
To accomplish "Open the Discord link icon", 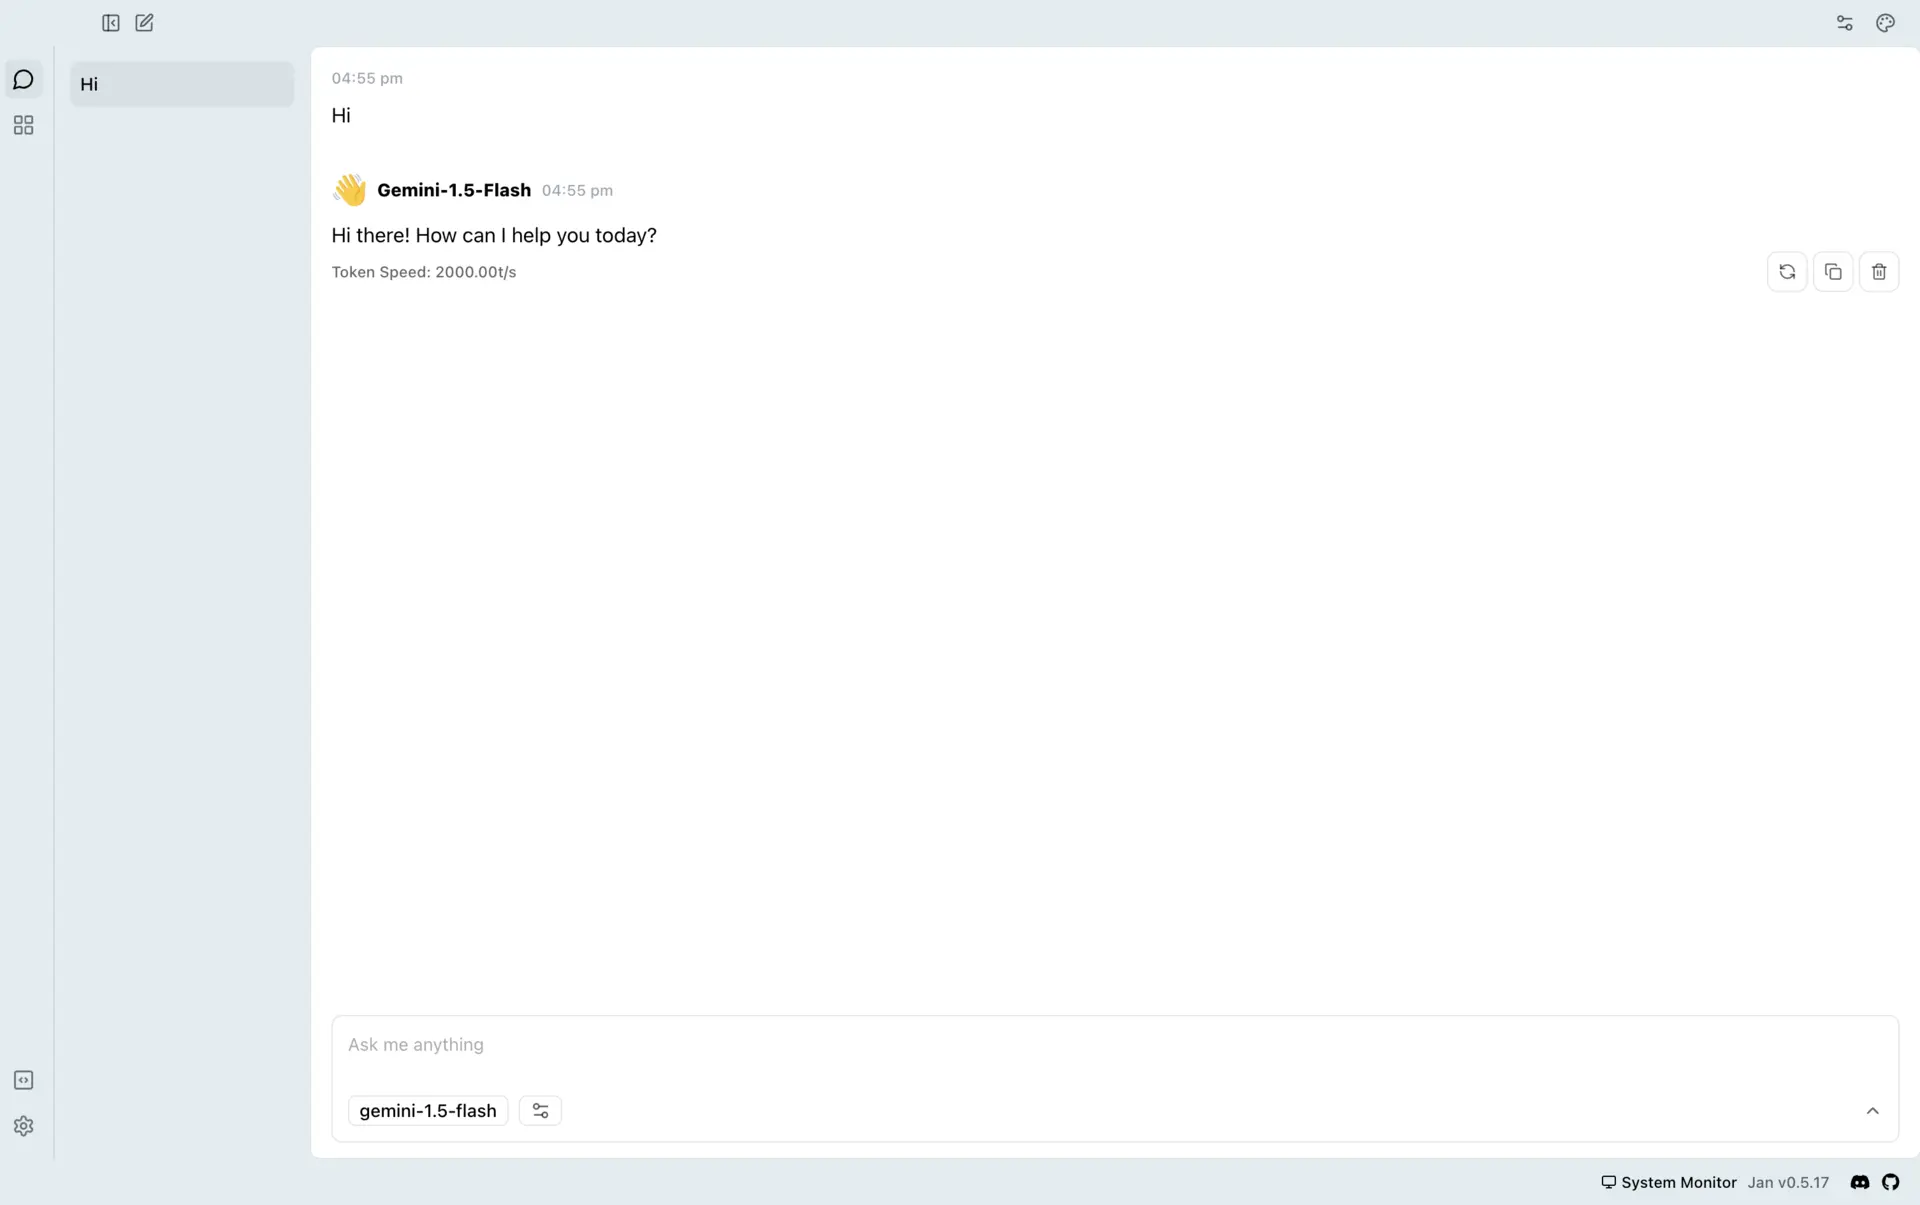I will pyautogui.click(x=1859, y=1182).
